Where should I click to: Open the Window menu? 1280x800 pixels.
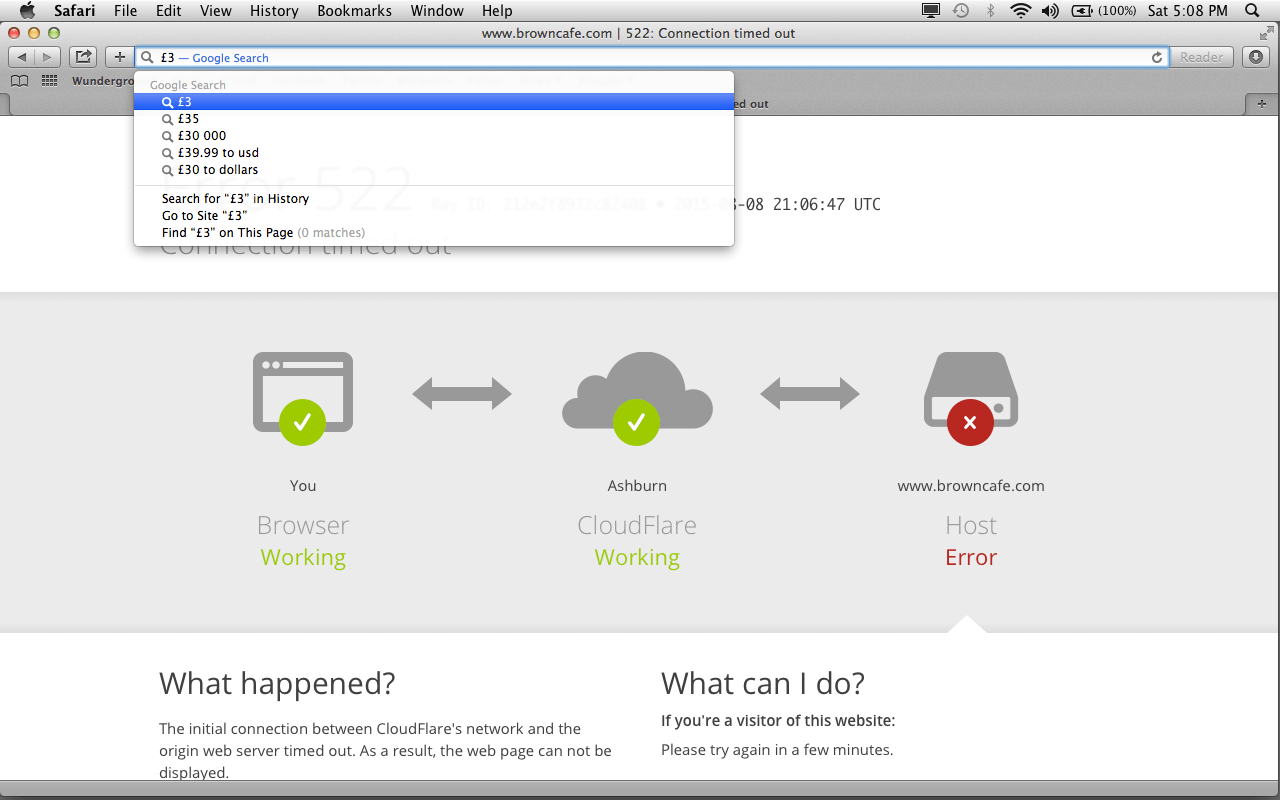tap(437, 10)
